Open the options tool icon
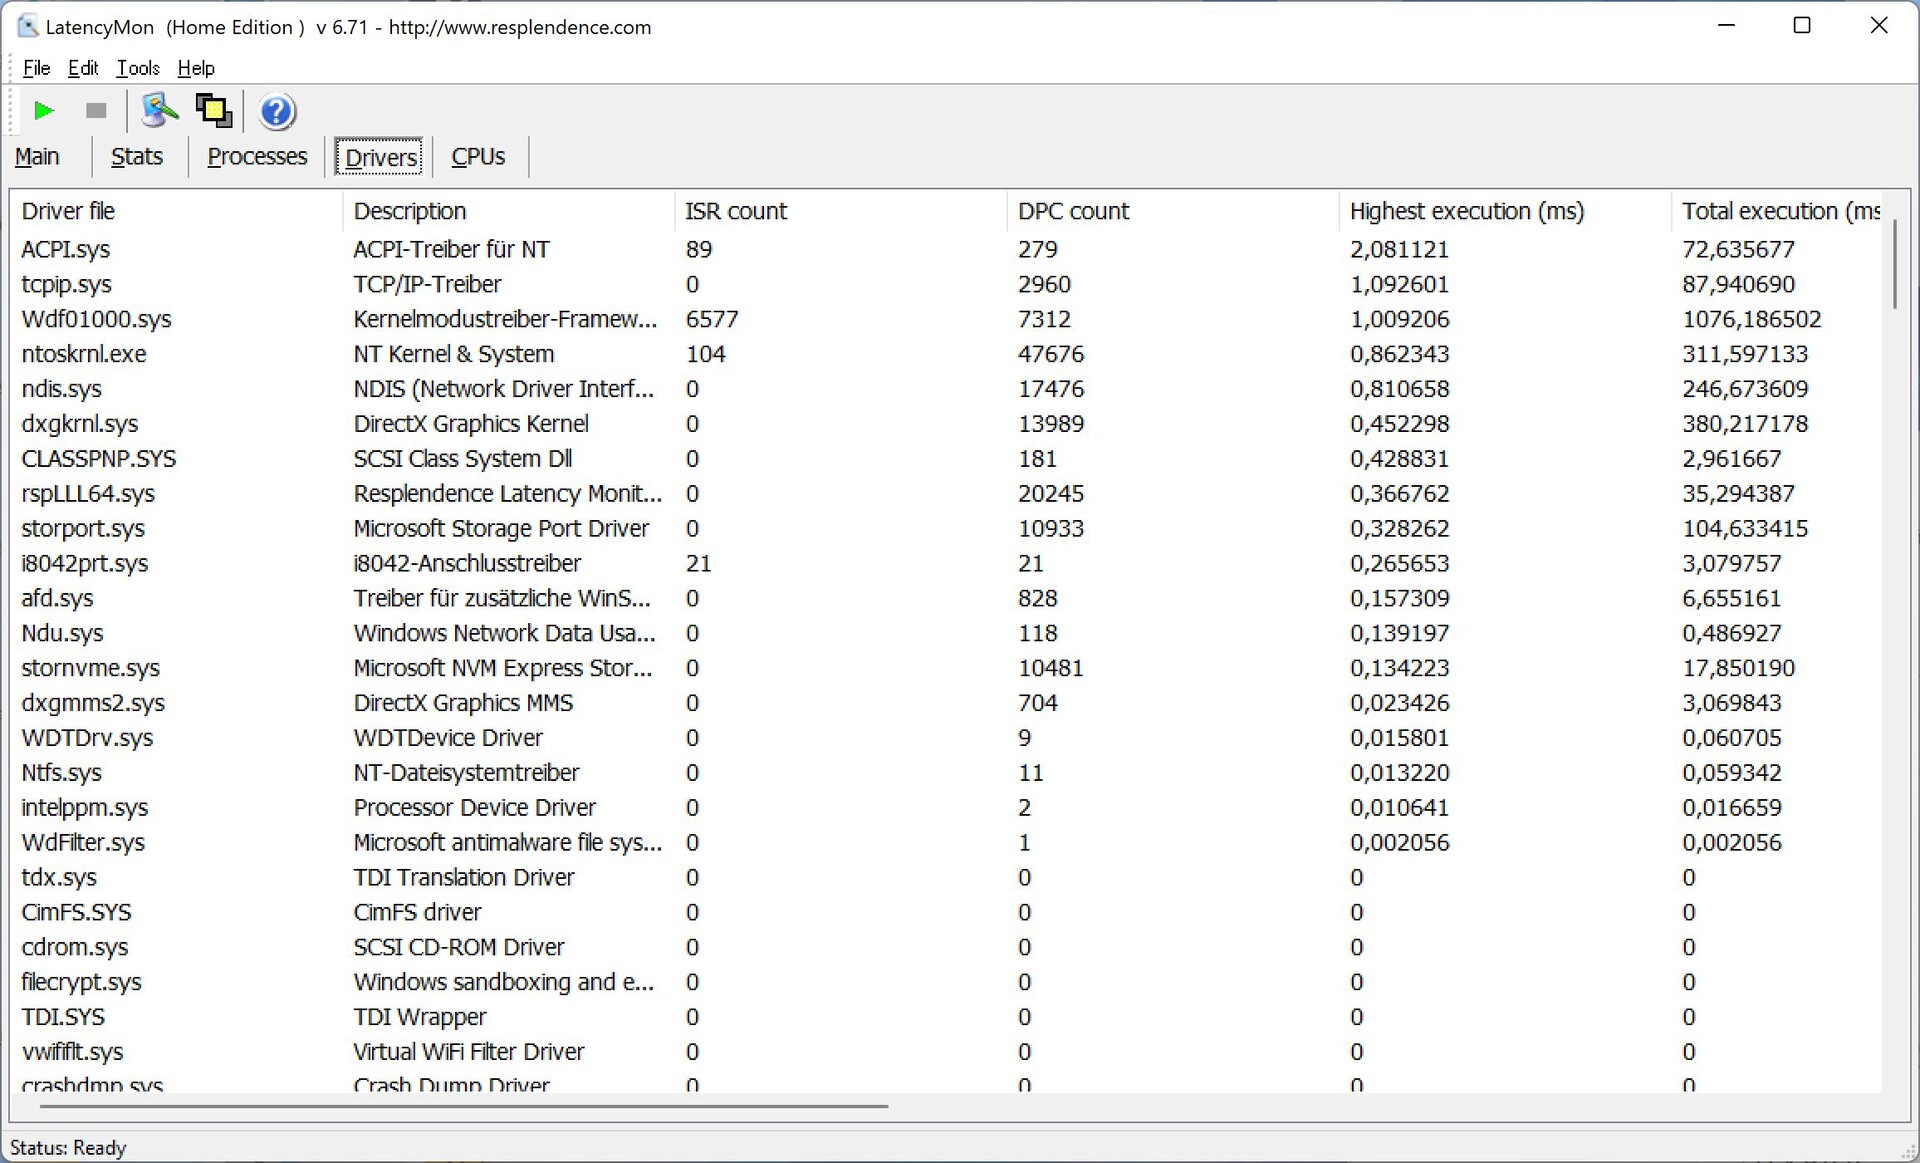This screenshot has height=1163, width=1920. coord(158,111)
